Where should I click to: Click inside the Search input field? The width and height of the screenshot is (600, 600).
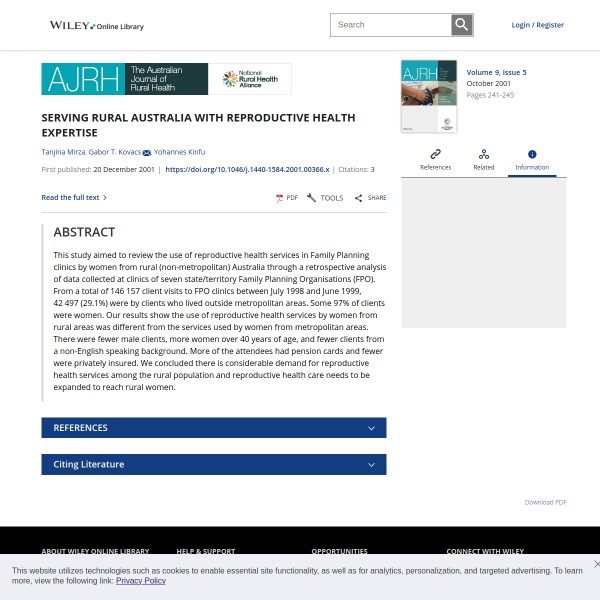(x=390, y=25)
